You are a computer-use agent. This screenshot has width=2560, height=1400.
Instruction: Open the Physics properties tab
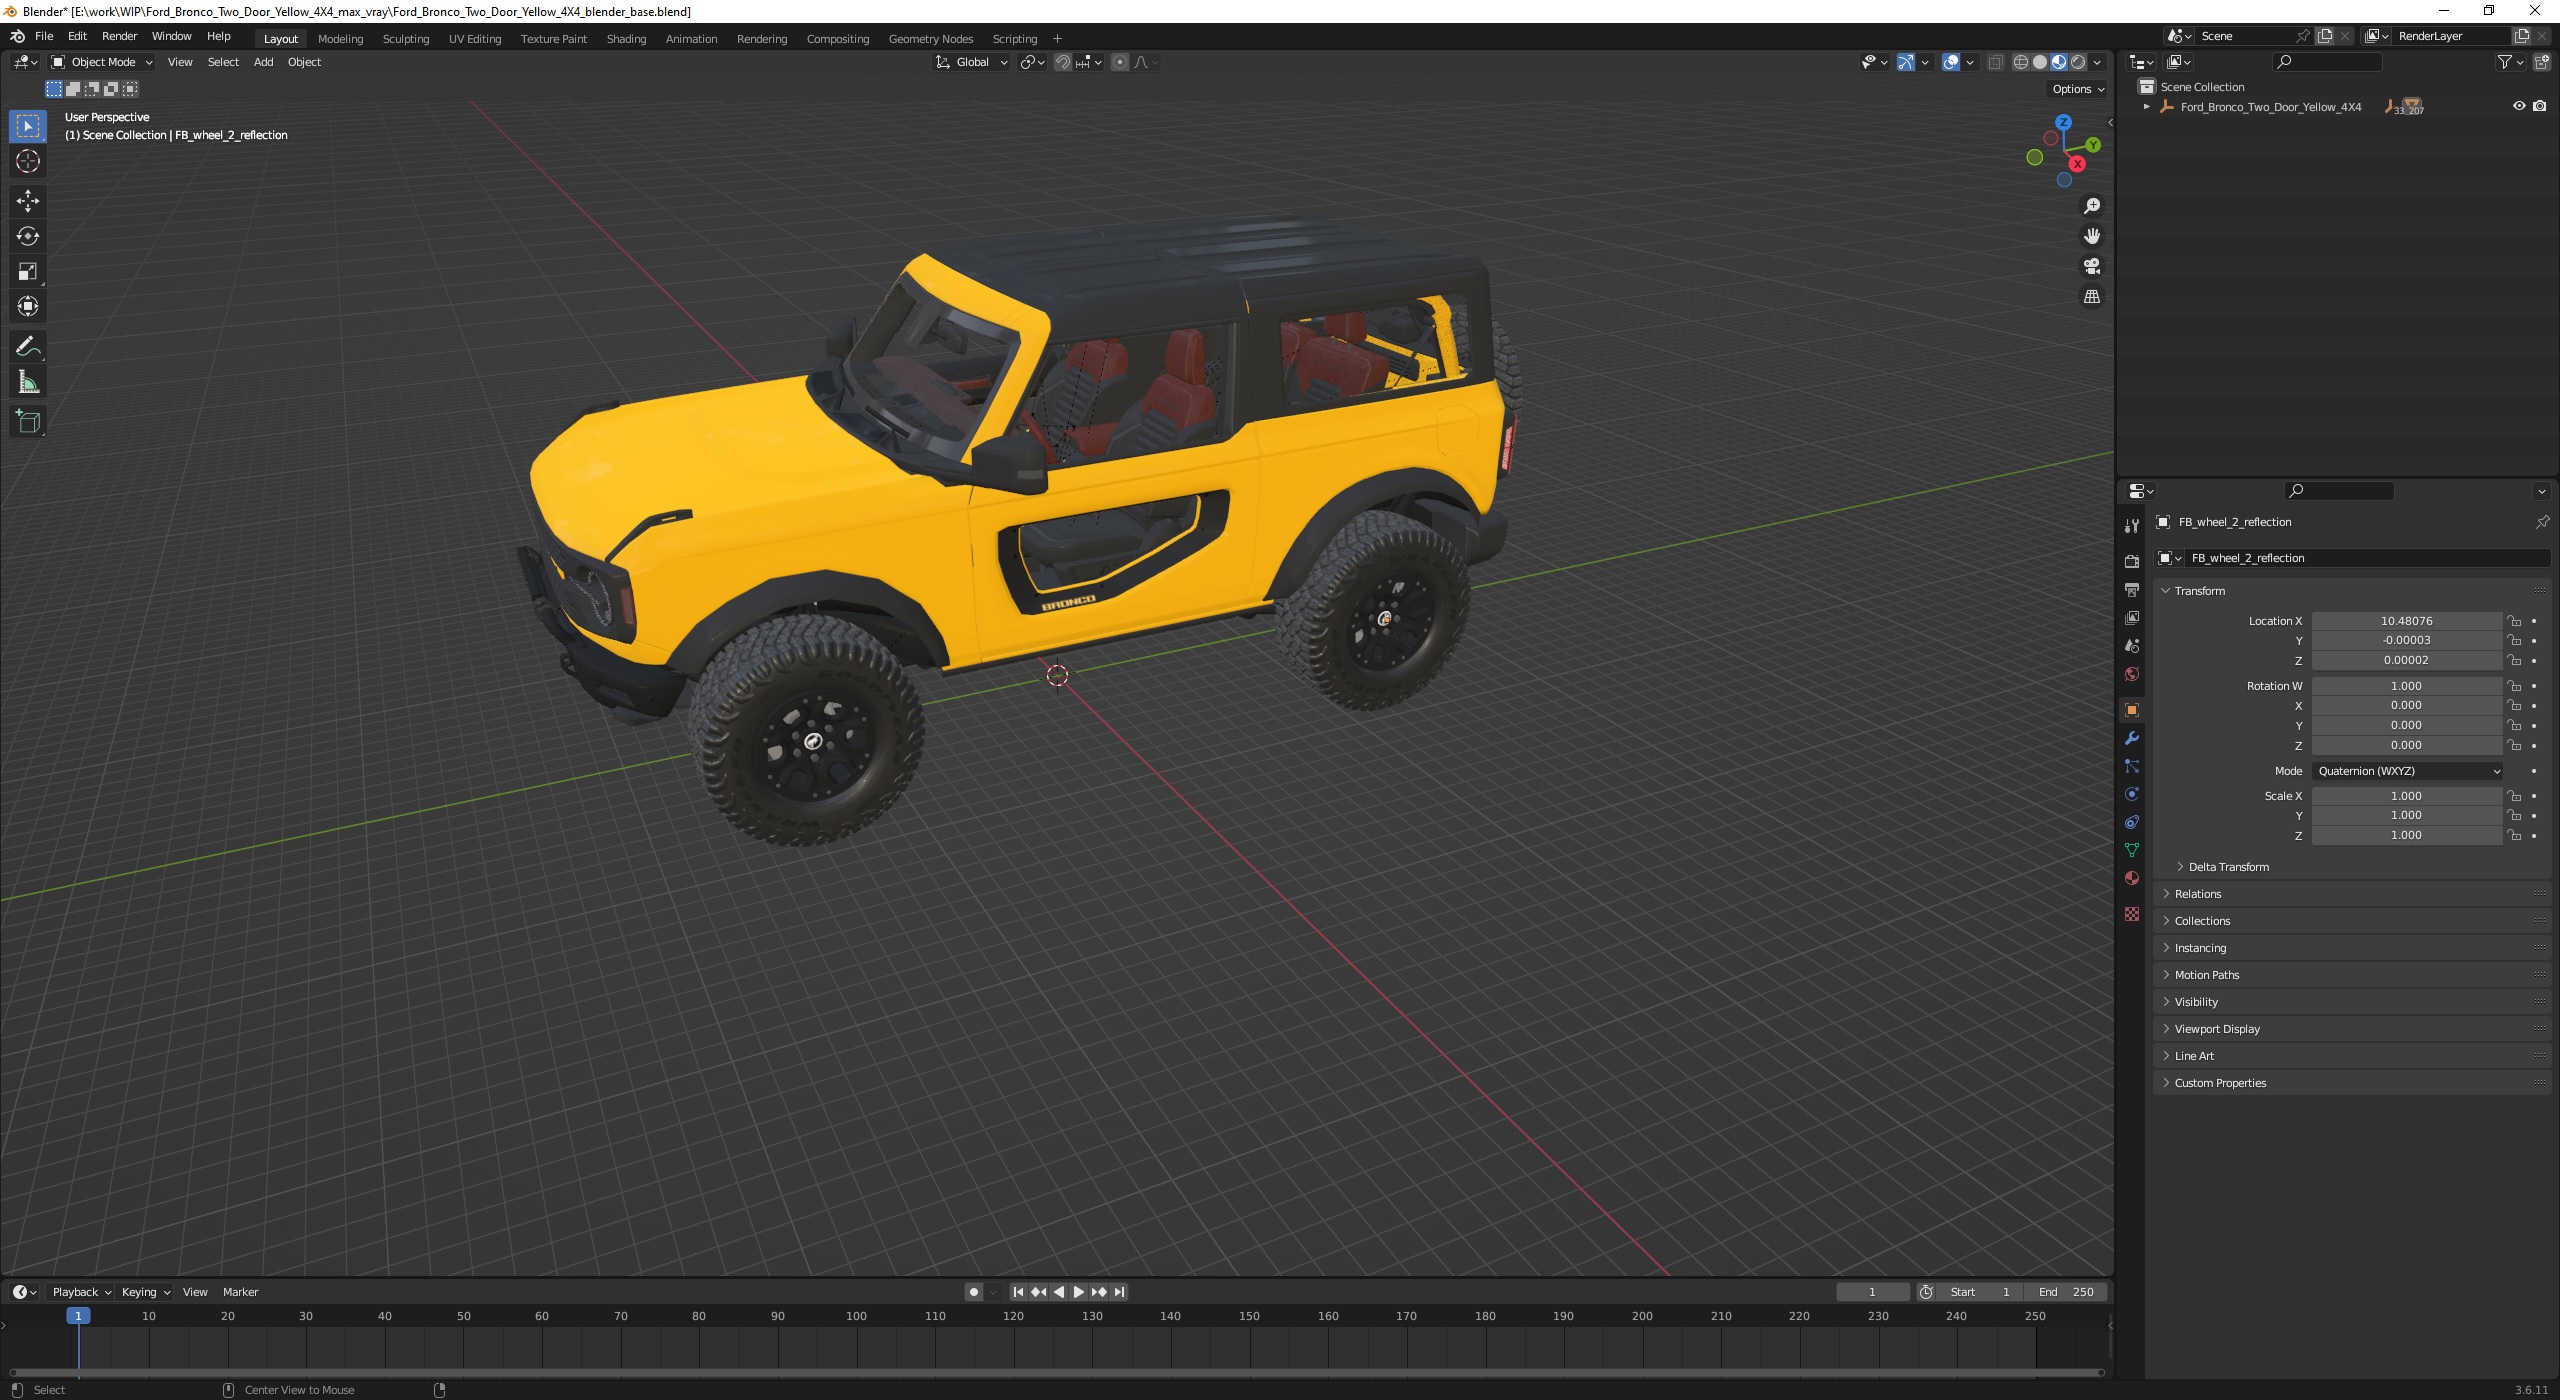point(2131,794)
